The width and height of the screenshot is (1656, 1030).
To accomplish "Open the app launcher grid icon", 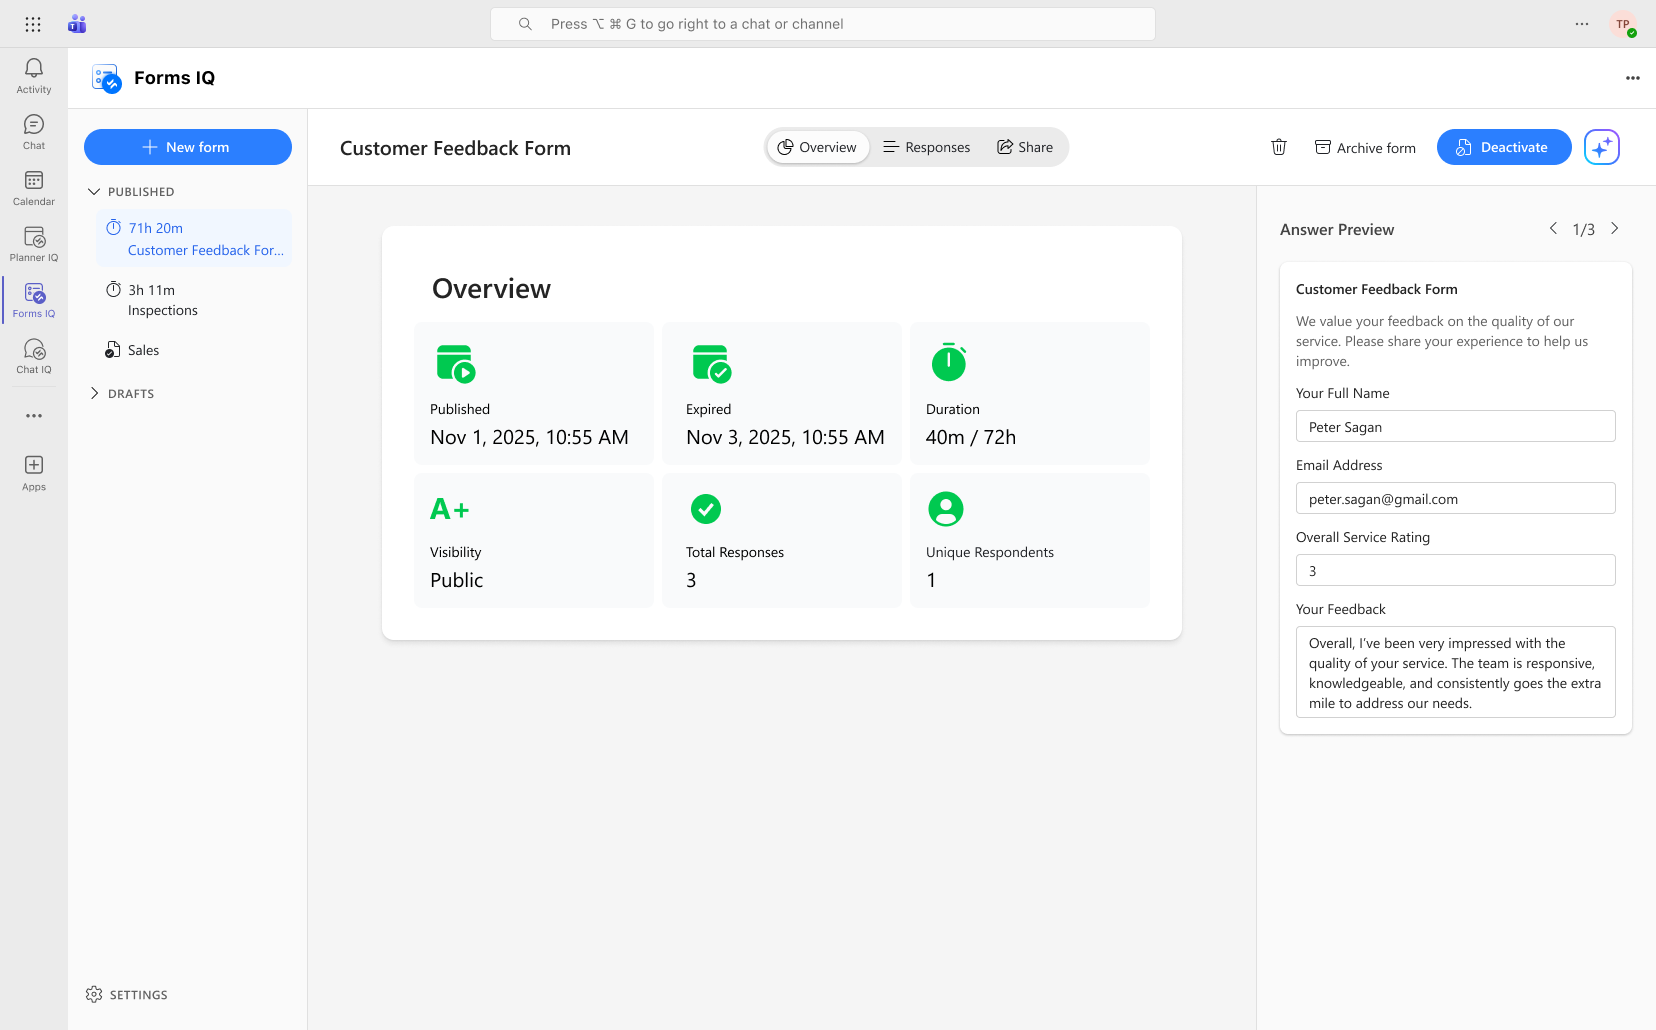I will (33, 24).
